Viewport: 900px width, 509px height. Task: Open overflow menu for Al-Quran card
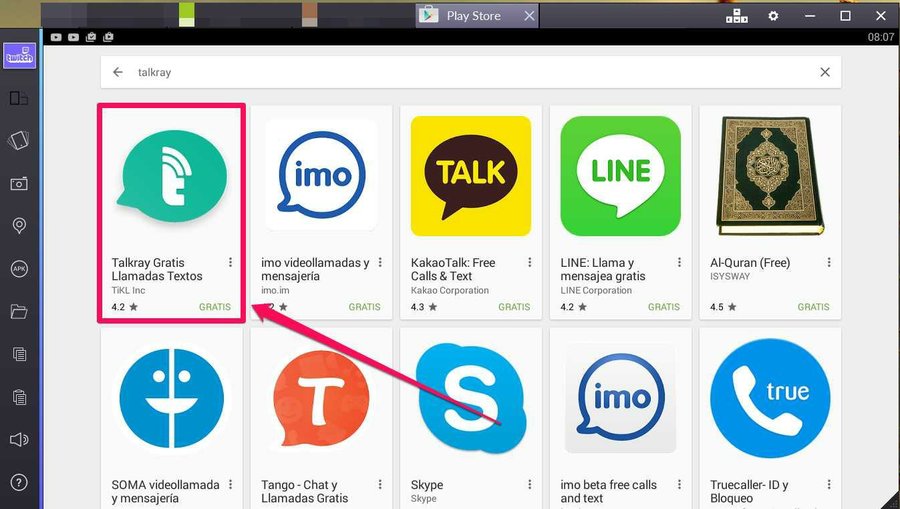pos(829,262)
